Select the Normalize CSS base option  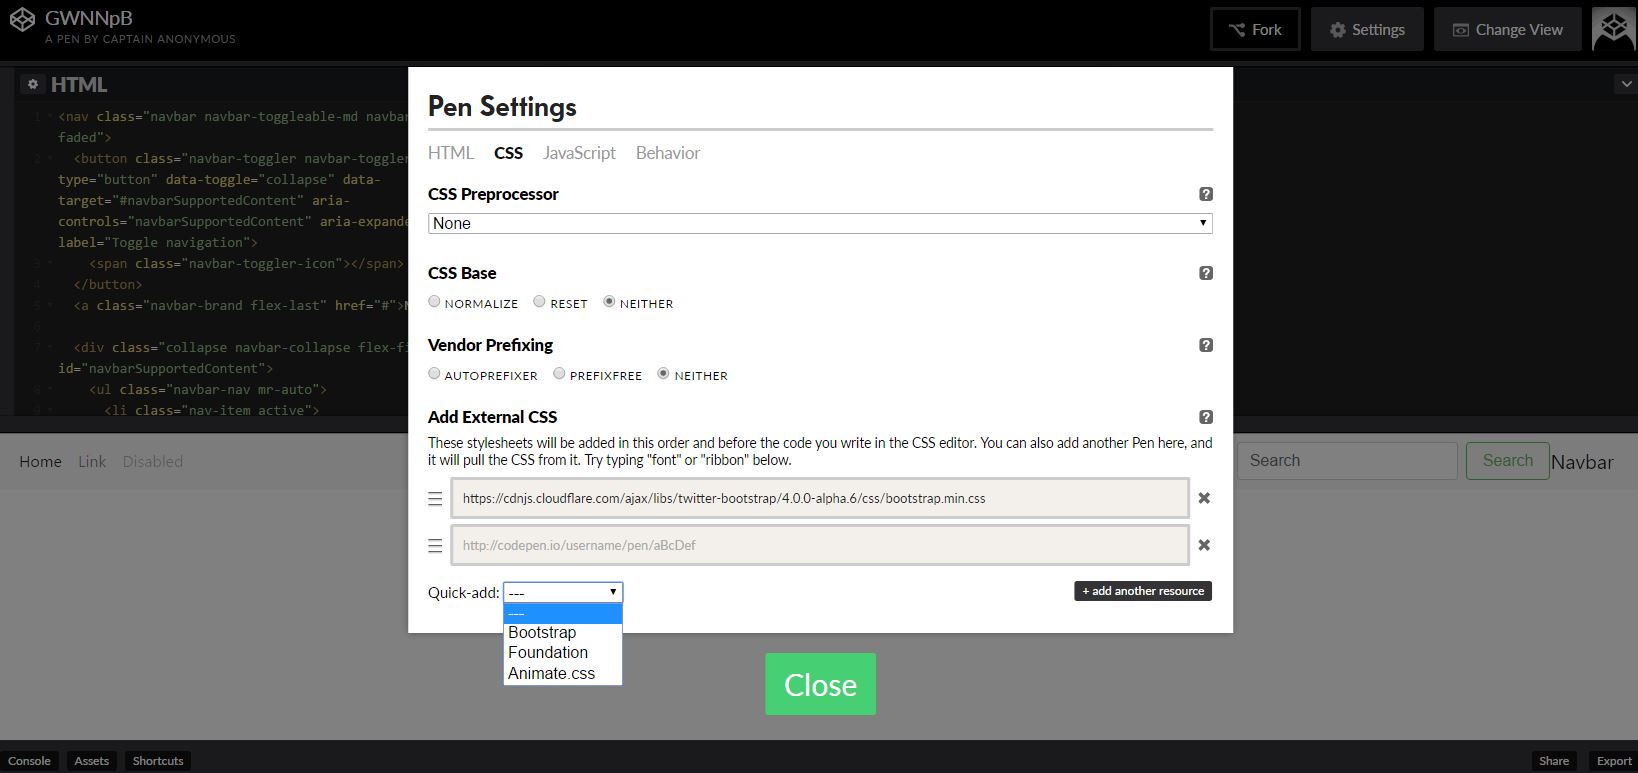coord(434,302)
